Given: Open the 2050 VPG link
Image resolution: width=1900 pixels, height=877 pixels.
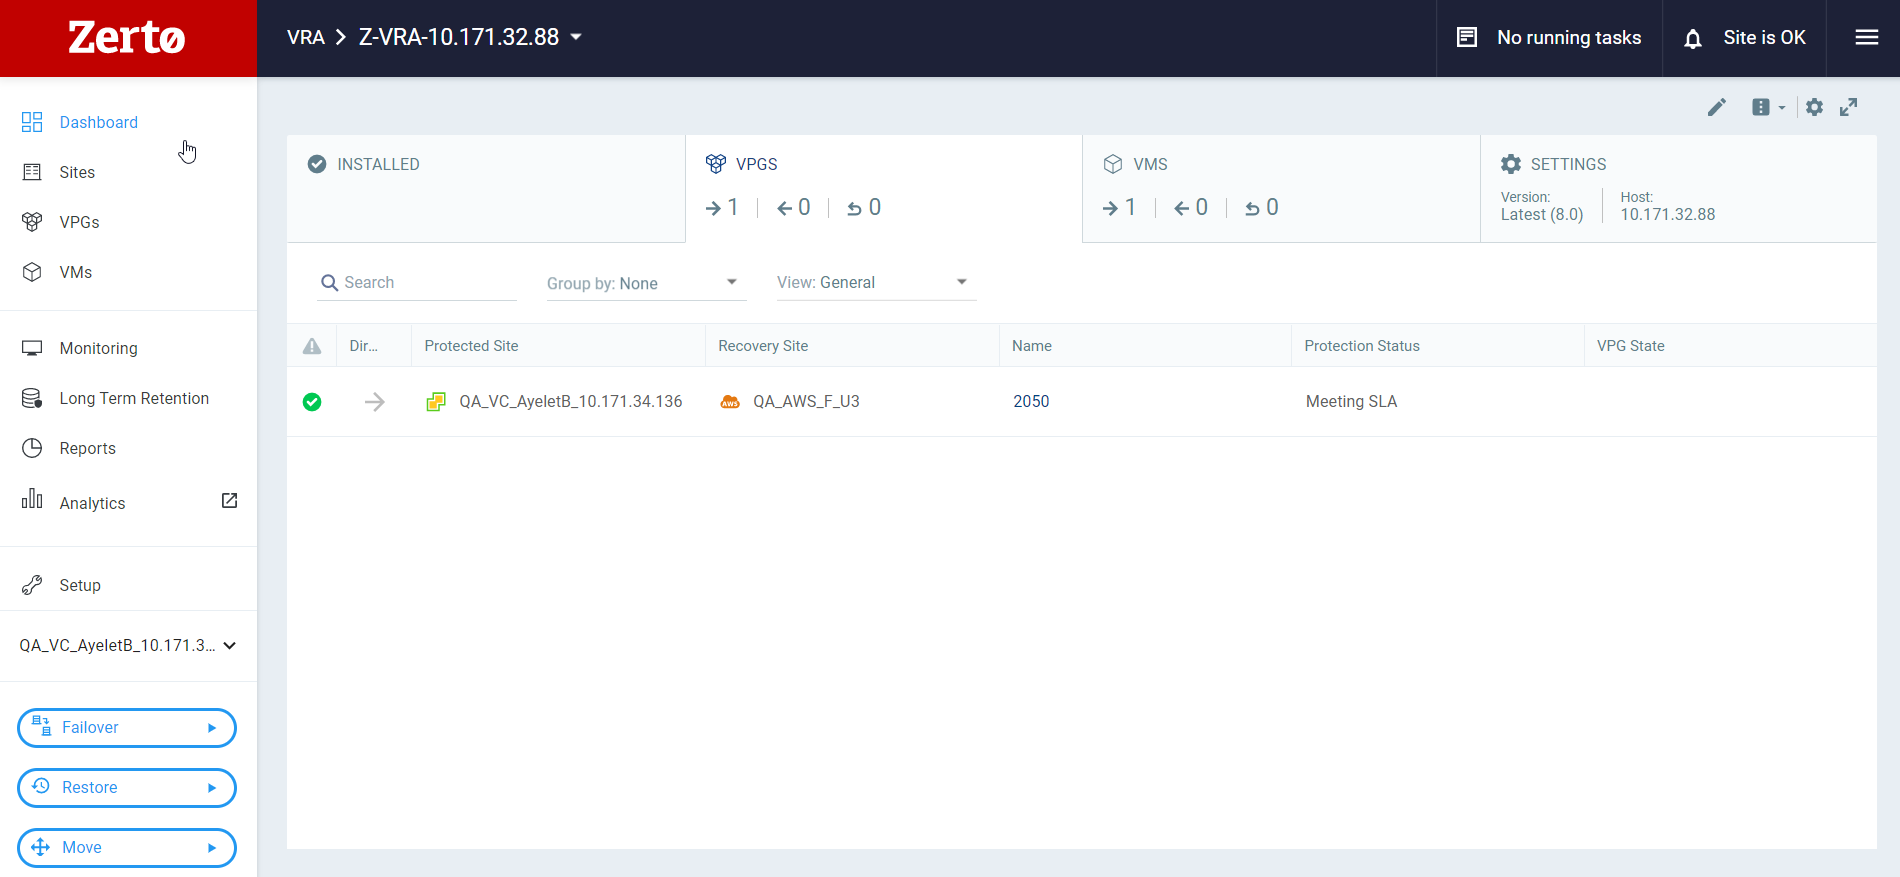Looking at the screenshot, I should click(1031, 401).
